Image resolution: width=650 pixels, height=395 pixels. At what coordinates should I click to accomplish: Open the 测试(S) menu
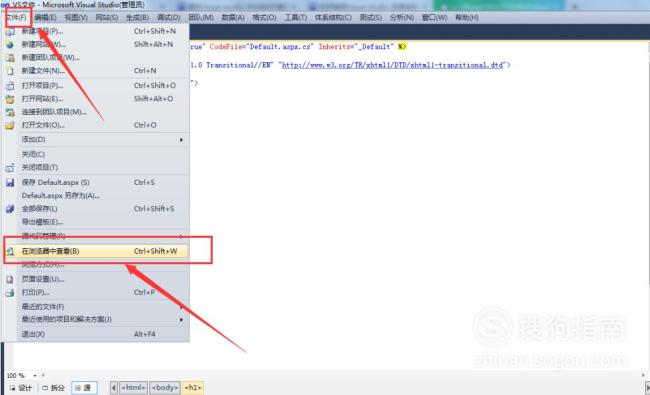click(371, 17)
